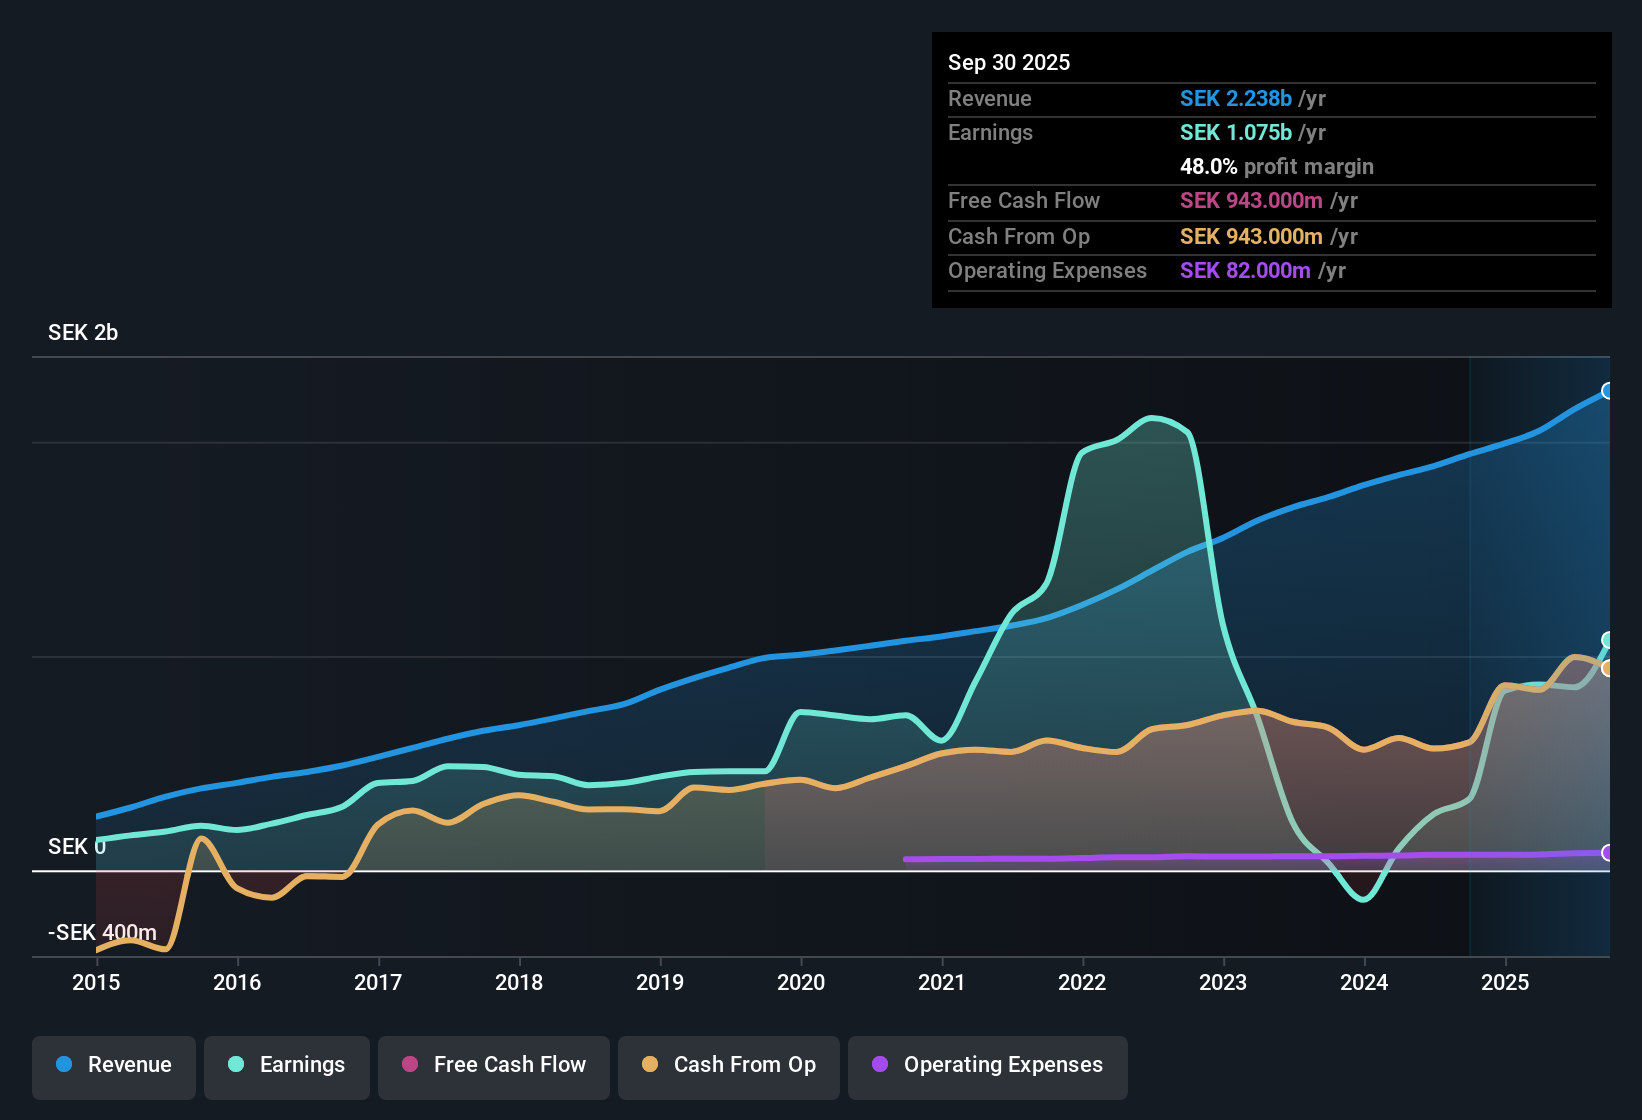Viewport: 1642px width, 1120px height.
Task: Open the Cash From Op breakdown row
Action: tap(1270, 237)
